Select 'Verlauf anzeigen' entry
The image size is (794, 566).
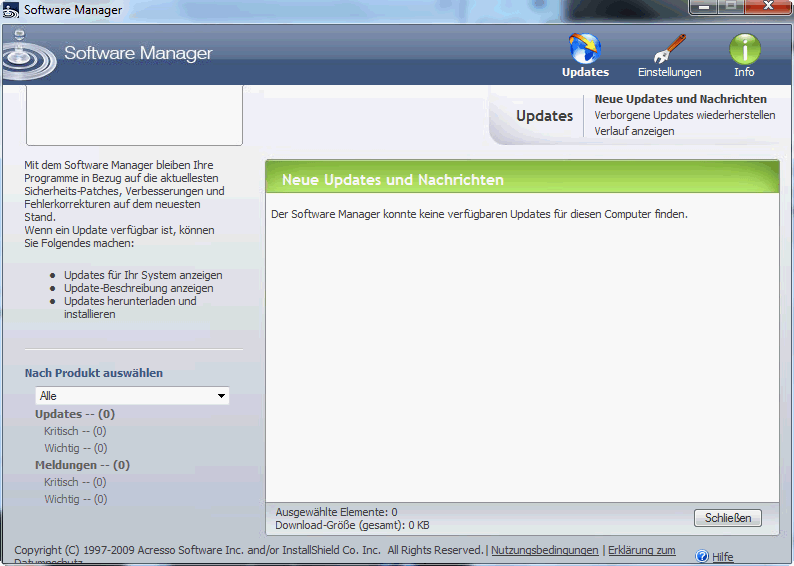(634, 131)
